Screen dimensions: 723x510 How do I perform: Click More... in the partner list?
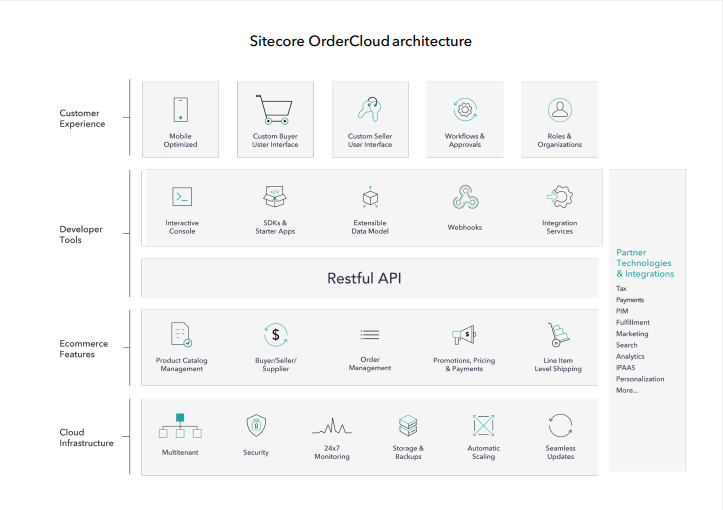[x=627, y=390]
